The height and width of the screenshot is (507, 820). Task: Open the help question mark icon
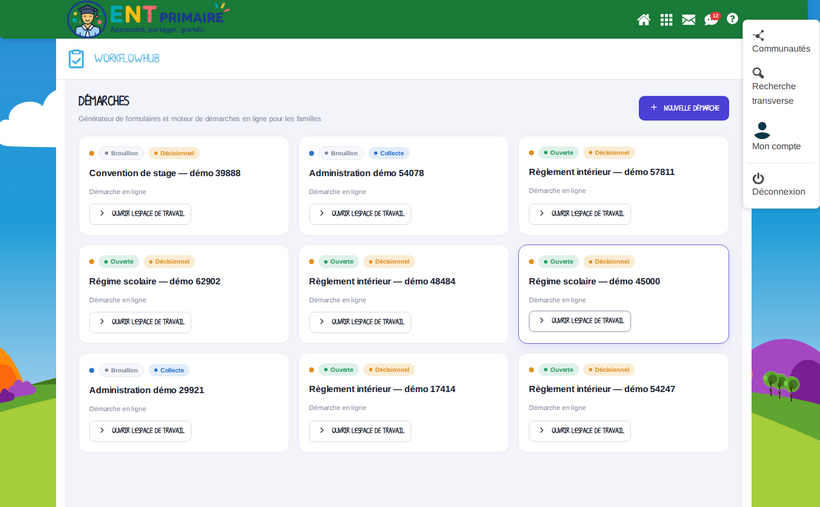(733, 19)
